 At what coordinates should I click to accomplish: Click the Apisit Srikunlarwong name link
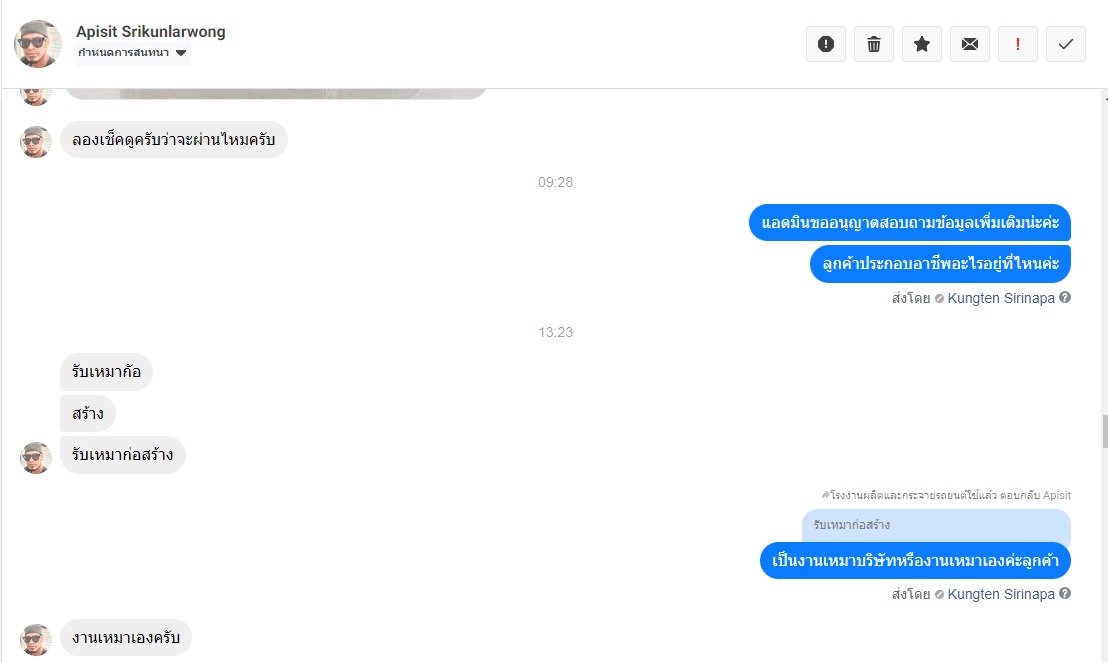151,32
